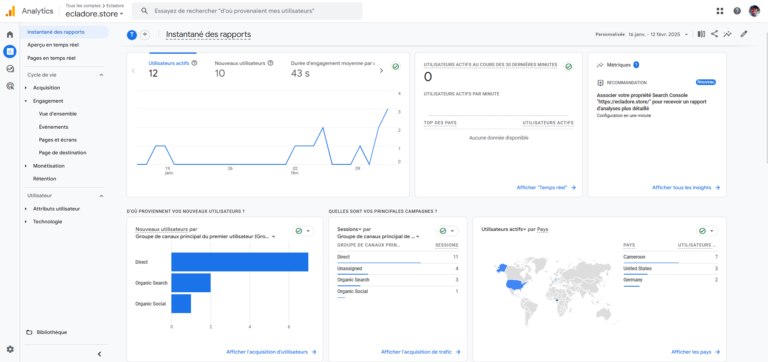Open the Home icon in left rail

10,35
